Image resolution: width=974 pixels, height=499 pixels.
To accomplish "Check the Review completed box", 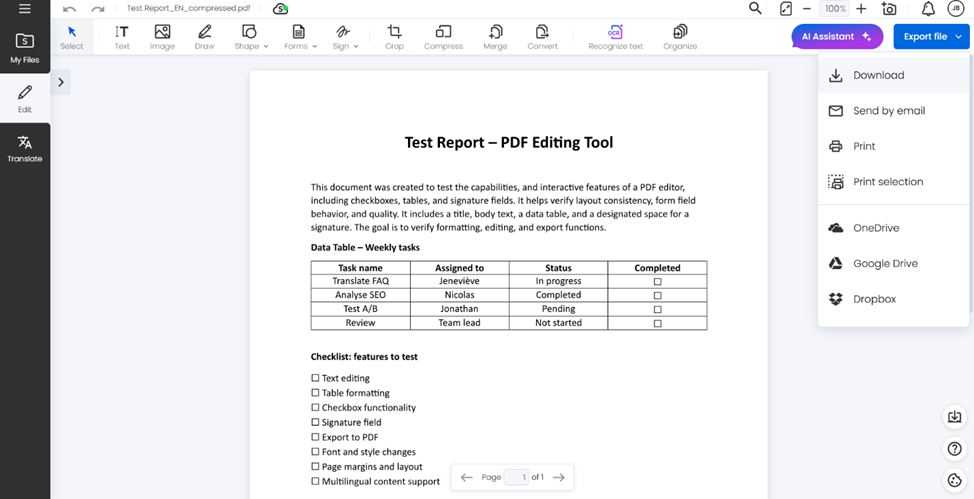I will click(657, 323).
